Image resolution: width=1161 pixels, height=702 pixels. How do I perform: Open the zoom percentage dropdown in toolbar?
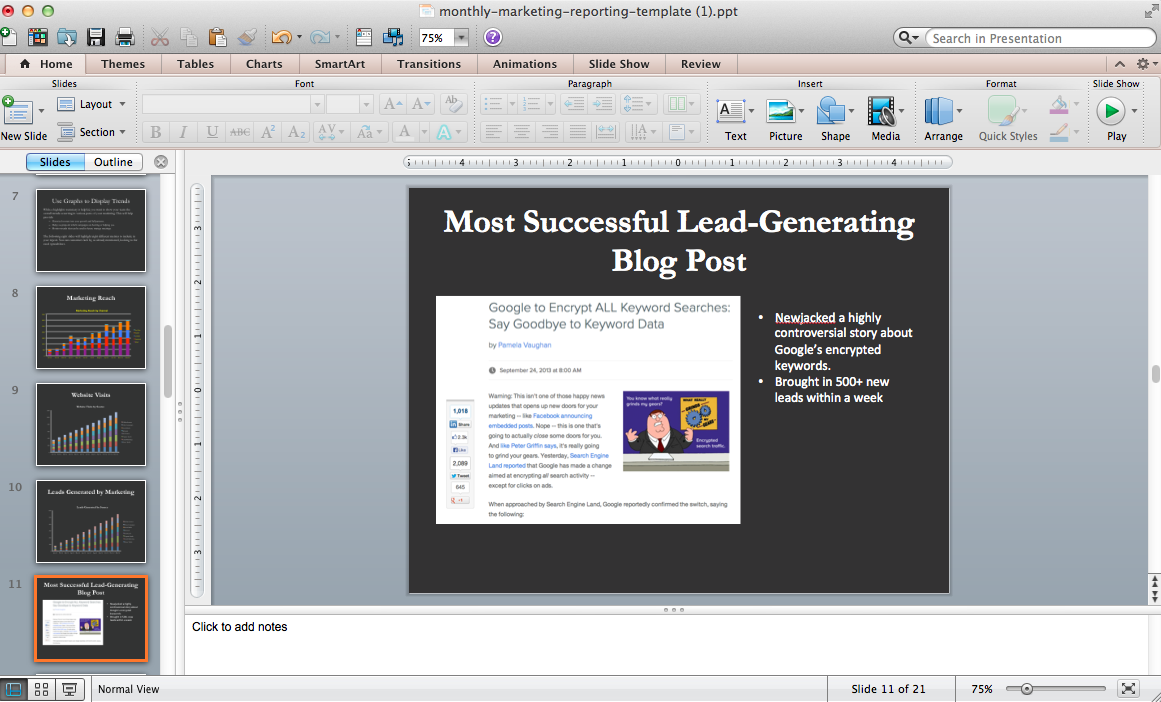click(461, 38)
